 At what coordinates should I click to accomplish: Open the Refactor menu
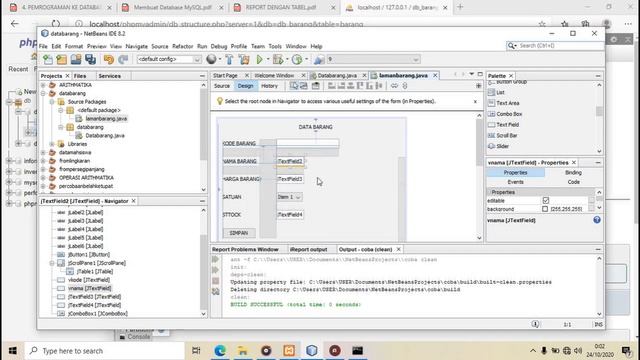point(182,47)
